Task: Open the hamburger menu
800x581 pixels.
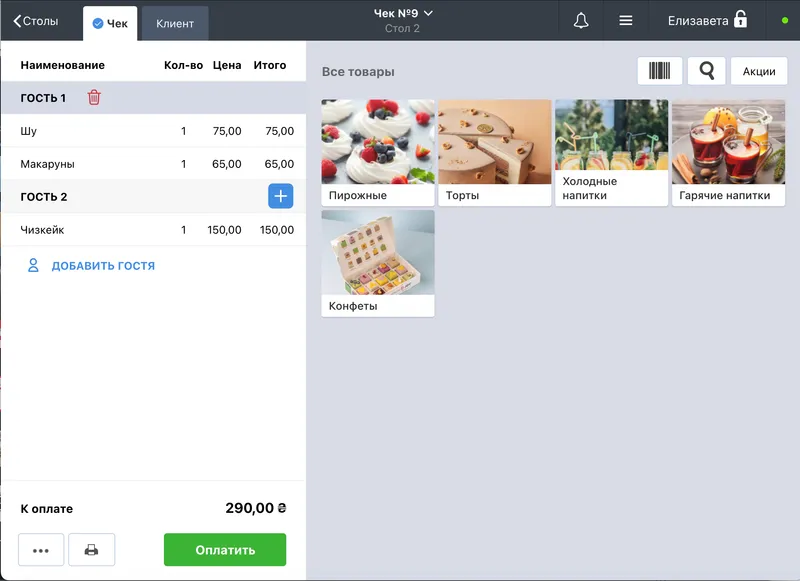Action: point(626,21)
